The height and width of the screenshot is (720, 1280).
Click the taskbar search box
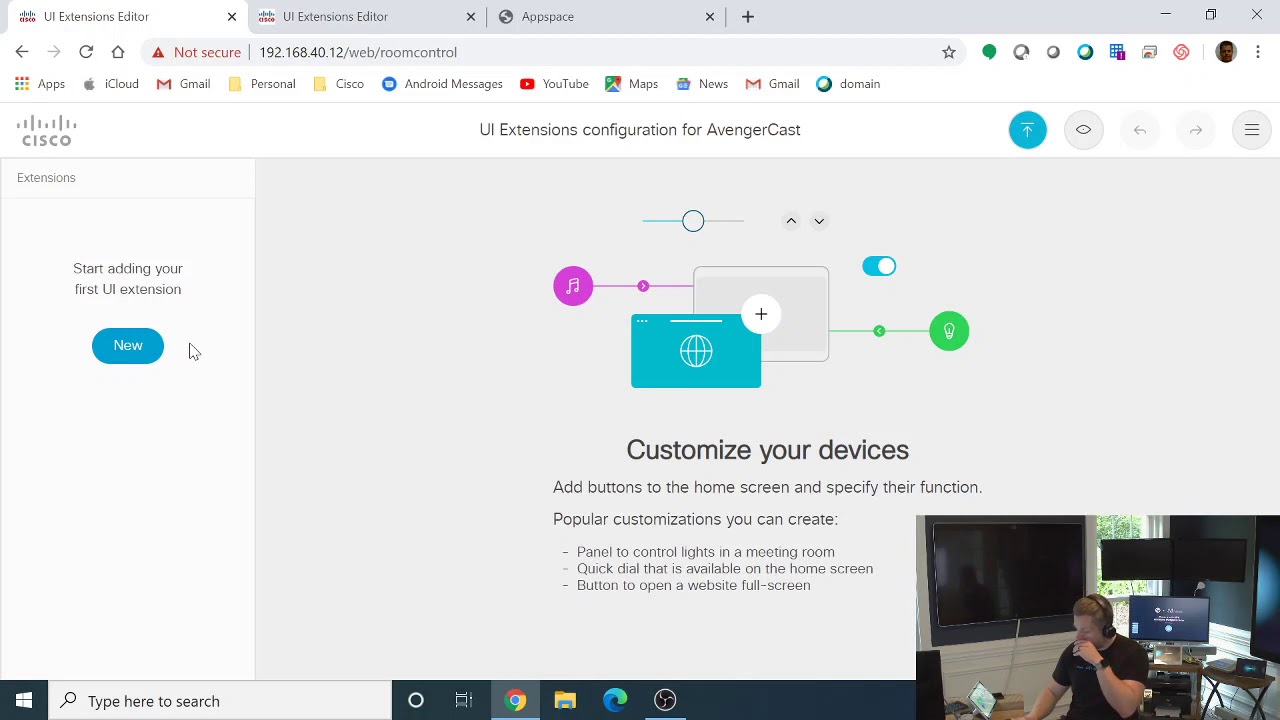[220, 701]
